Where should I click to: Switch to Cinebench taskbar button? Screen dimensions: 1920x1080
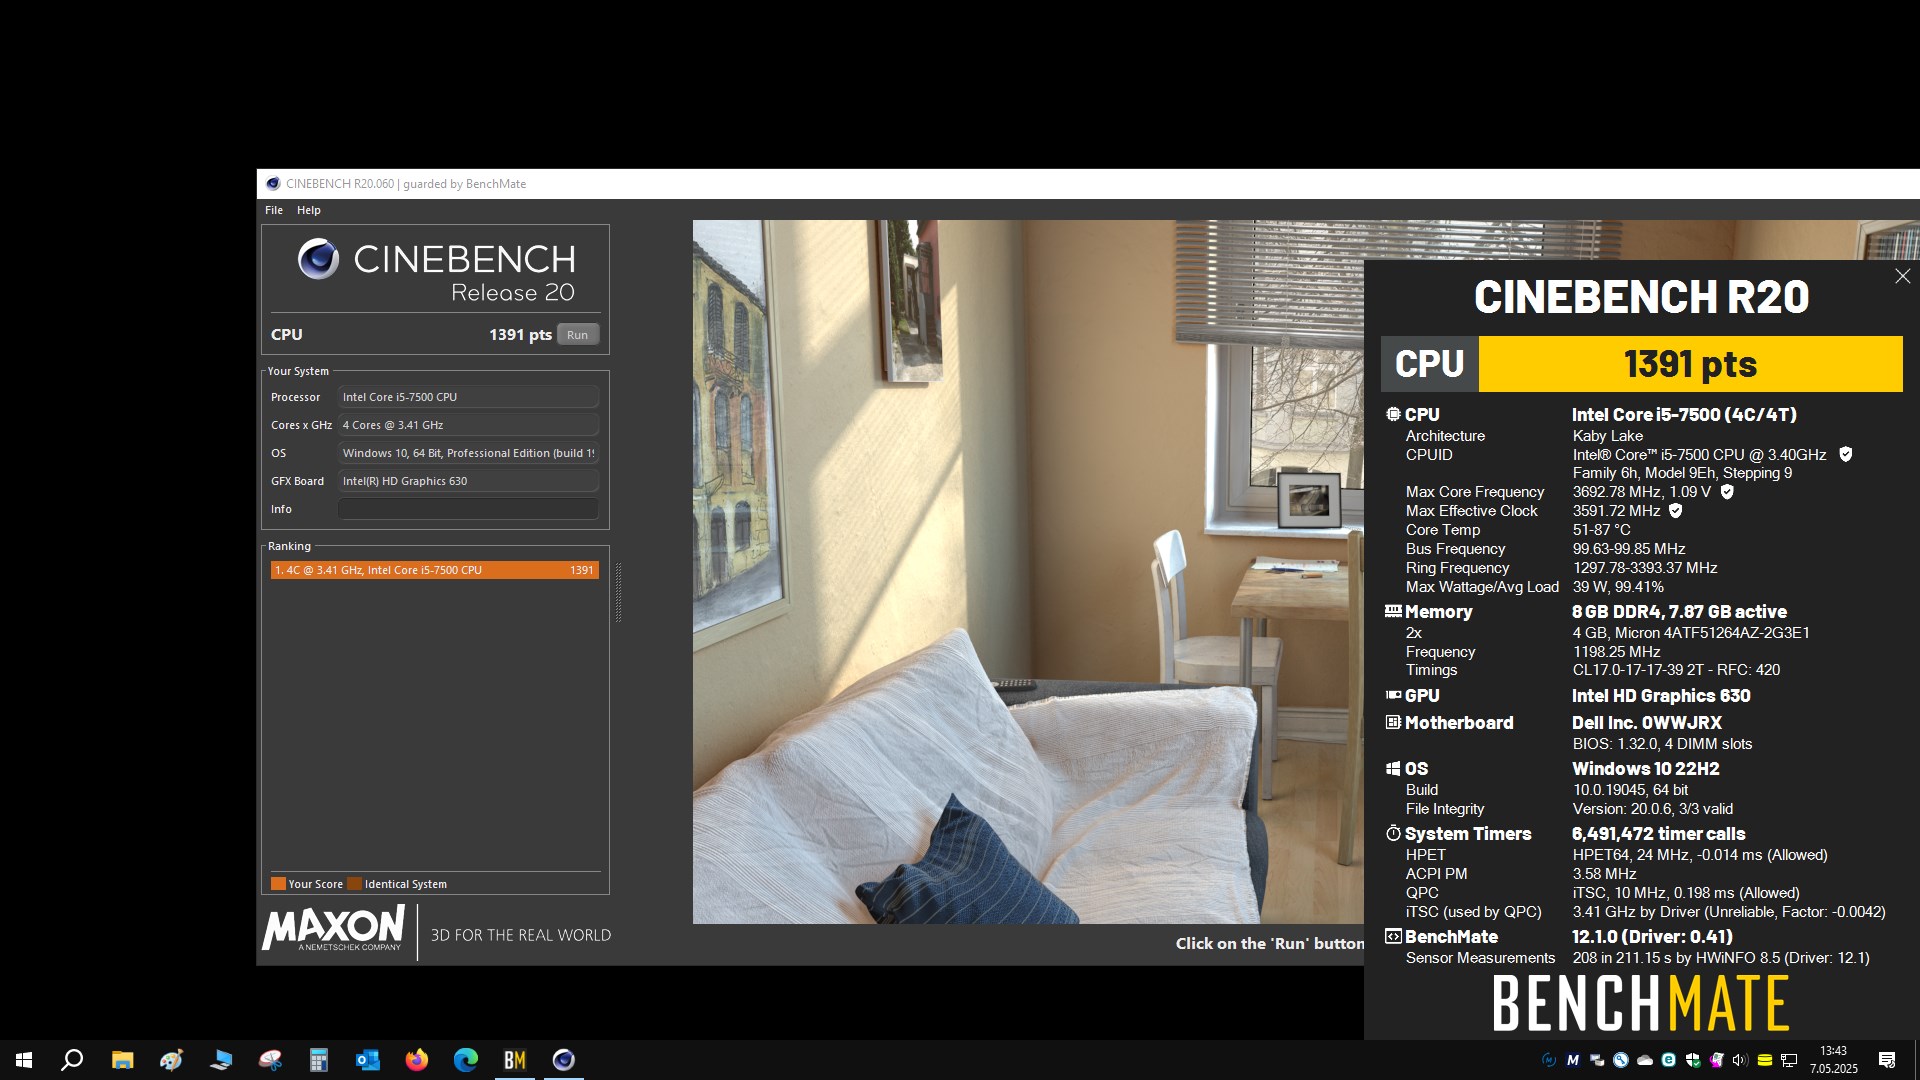pyautogui.click(x=563, y=1060)
